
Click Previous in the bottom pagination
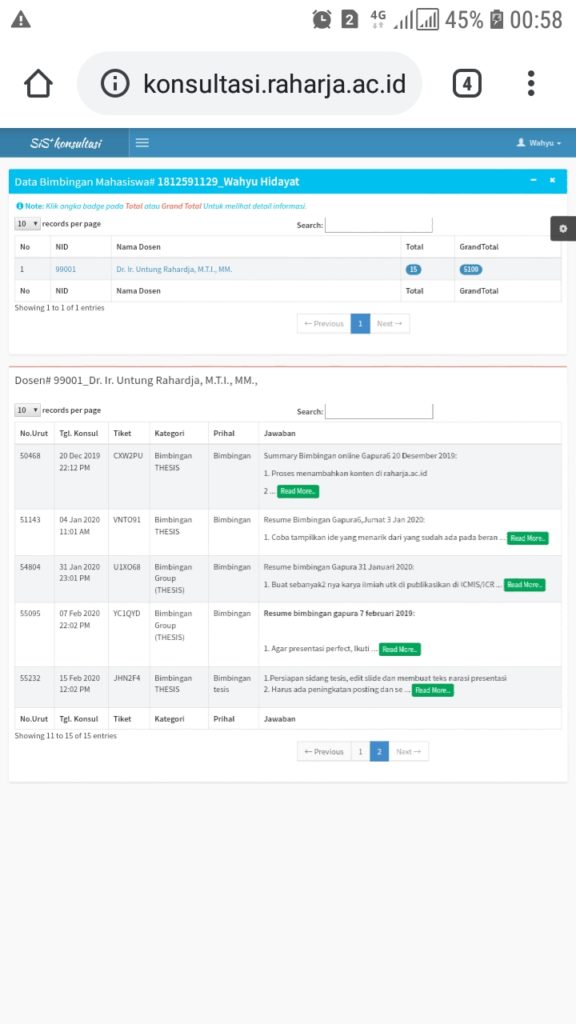324,752
